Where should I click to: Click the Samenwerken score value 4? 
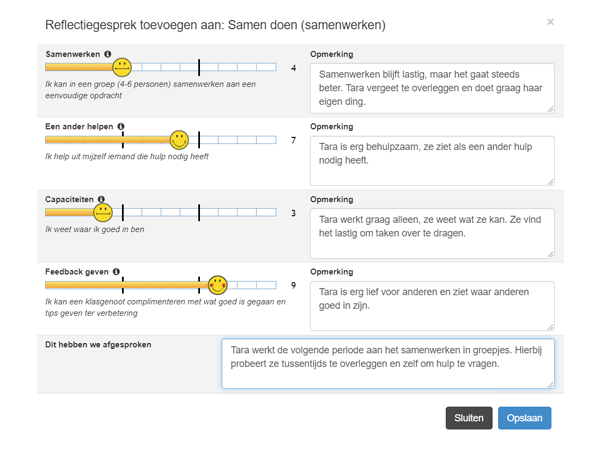pos(293,68)
